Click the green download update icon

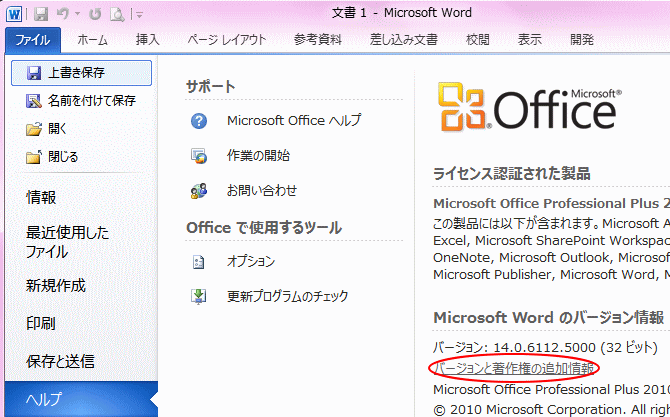coord(199,297)
